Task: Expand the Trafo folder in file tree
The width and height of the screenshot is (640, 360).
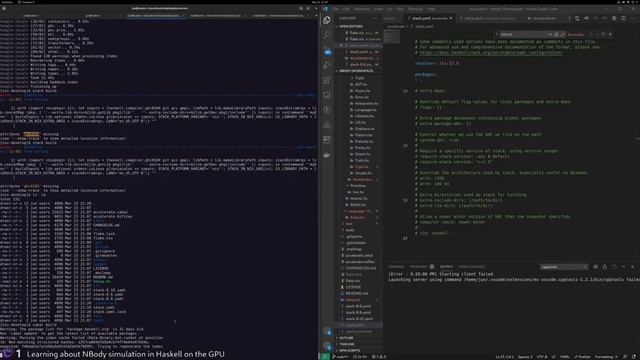Action: [x=359, y=78]
